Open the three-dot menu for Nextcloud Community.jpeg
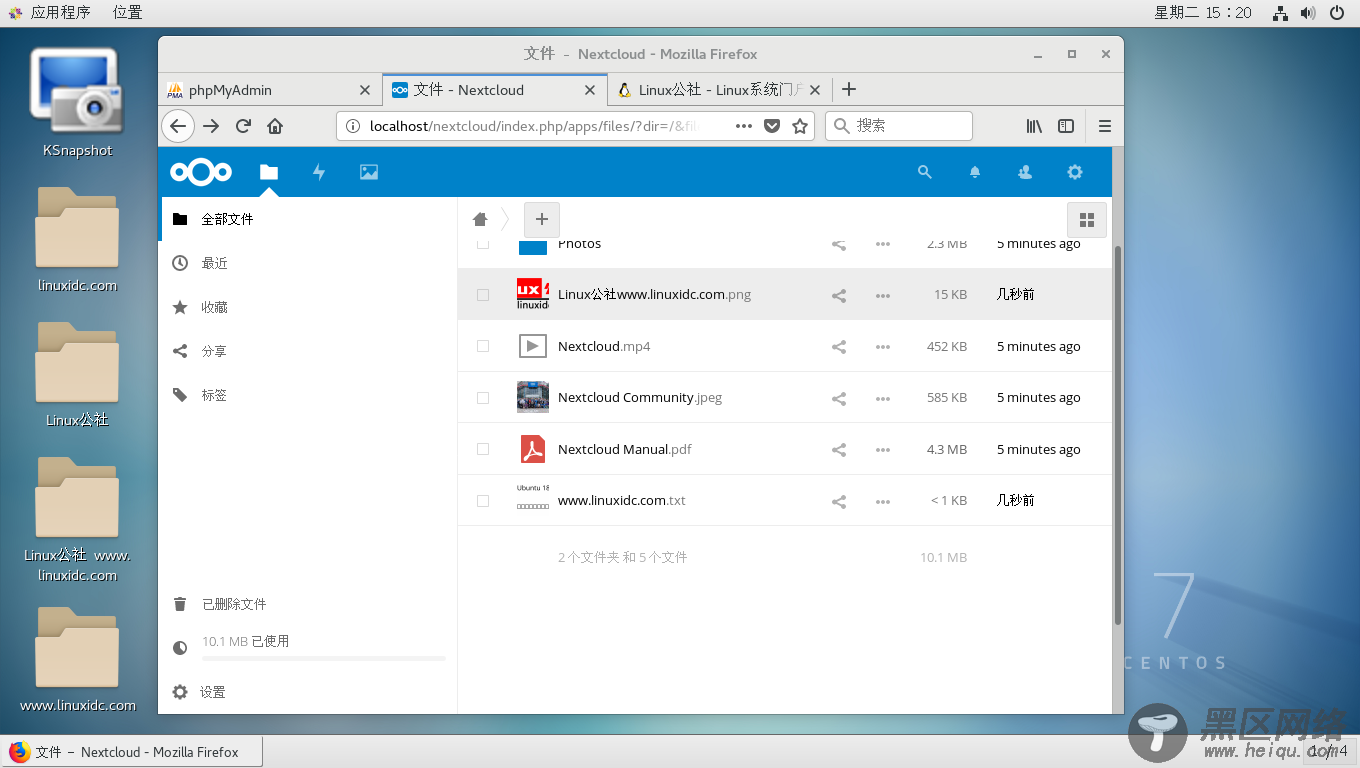Viewport: 1360px width, 768px height. click(883, 398)
